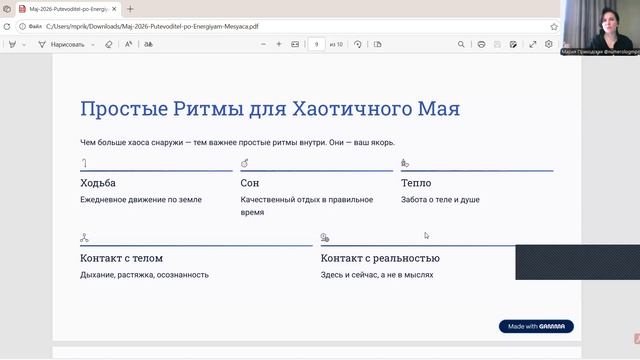Select the Highlight tool in PDF toolbar
Image resolution: width=640 pixels, height=360 pixels.
point(12,44)
